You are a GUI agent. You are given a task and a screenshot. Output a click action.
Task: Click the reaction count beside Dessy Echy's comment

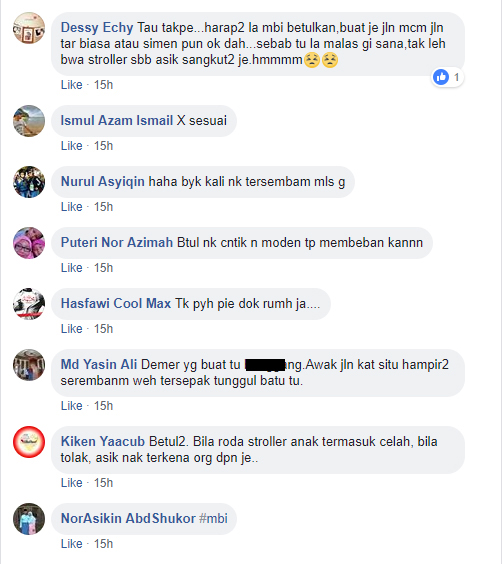tap(456, 77)
